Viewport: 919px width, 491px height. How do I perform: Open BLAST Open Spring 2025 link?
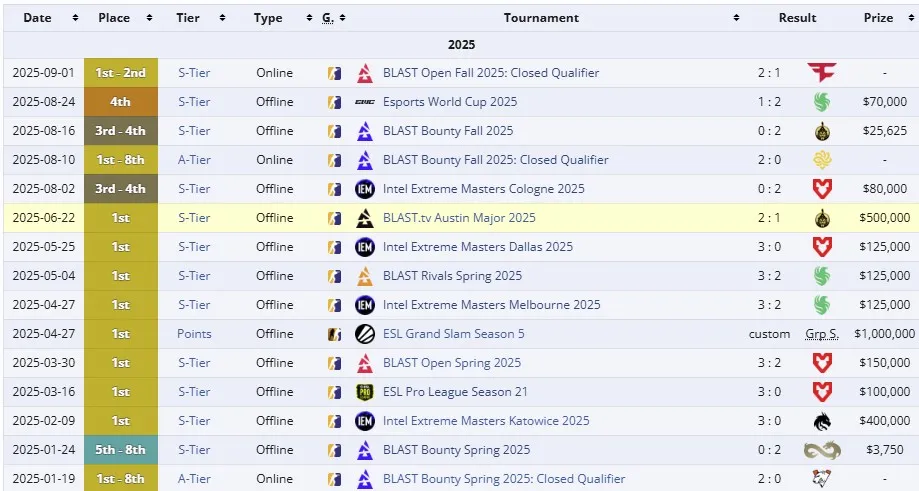click(451, 363)
